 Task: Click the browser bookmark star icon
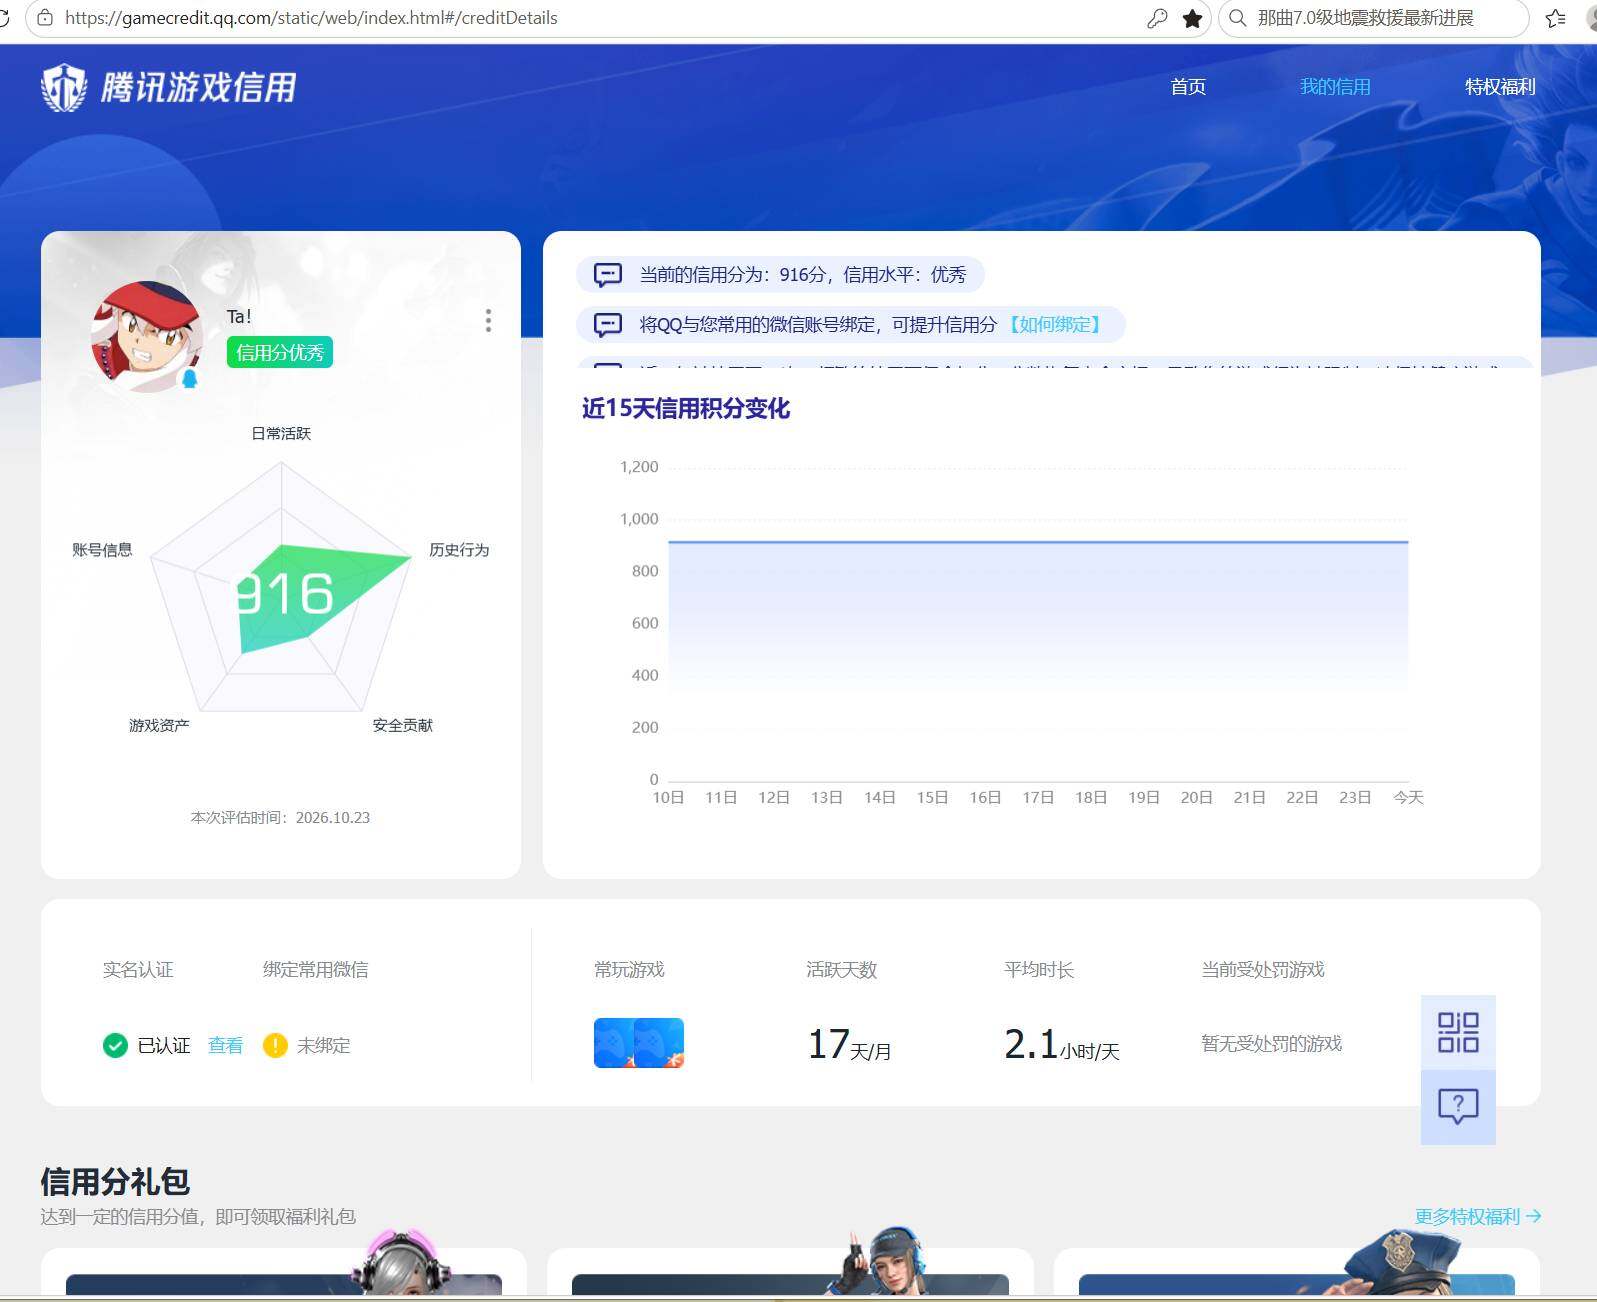click(x=1192, y=18)
